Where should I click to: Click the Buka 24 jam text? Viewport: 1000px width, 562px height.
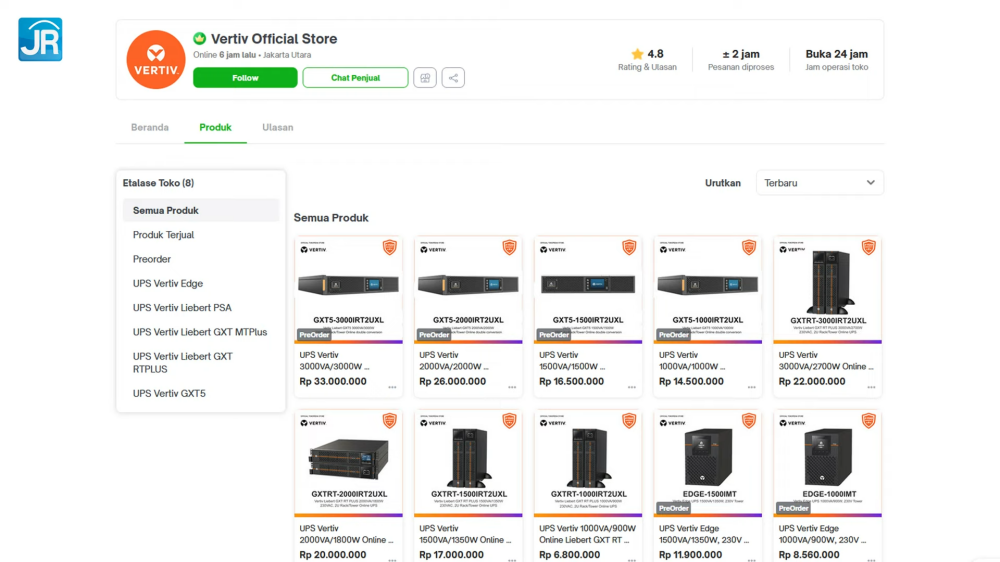pyautogui.click(x=837, y=54)
